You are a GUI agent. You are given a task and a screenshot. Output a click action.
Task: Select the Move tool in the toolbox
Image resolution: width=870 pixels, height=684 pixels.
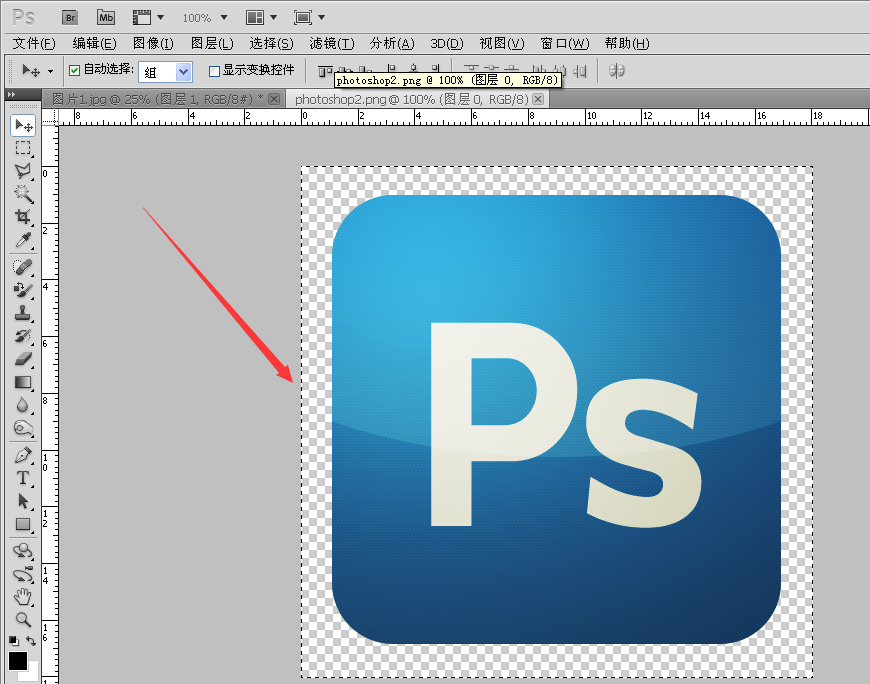pos(23,125)
